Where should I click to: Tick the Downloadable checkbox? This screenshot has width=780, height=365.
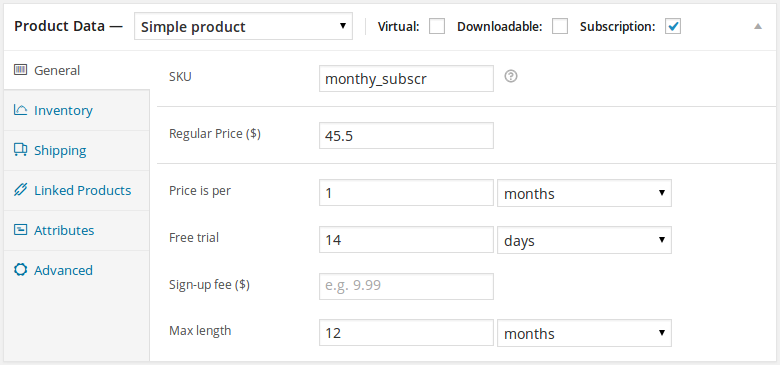coord(560,26)
